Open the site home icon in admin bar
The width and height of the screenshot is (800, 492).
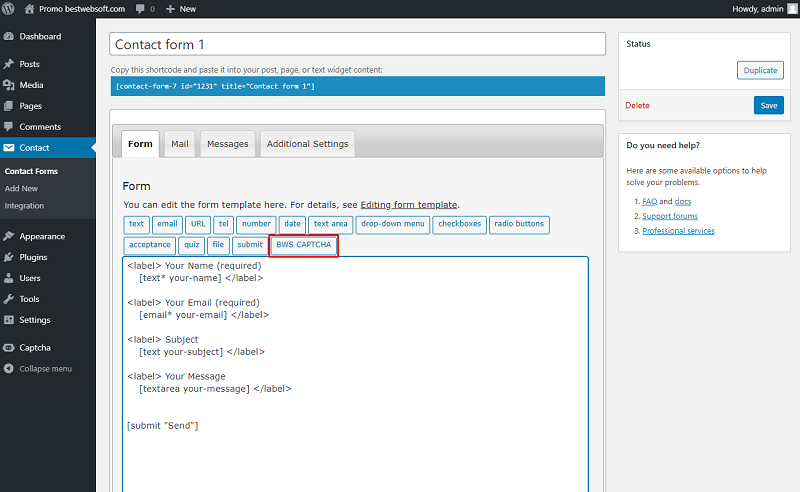point(30,9)
